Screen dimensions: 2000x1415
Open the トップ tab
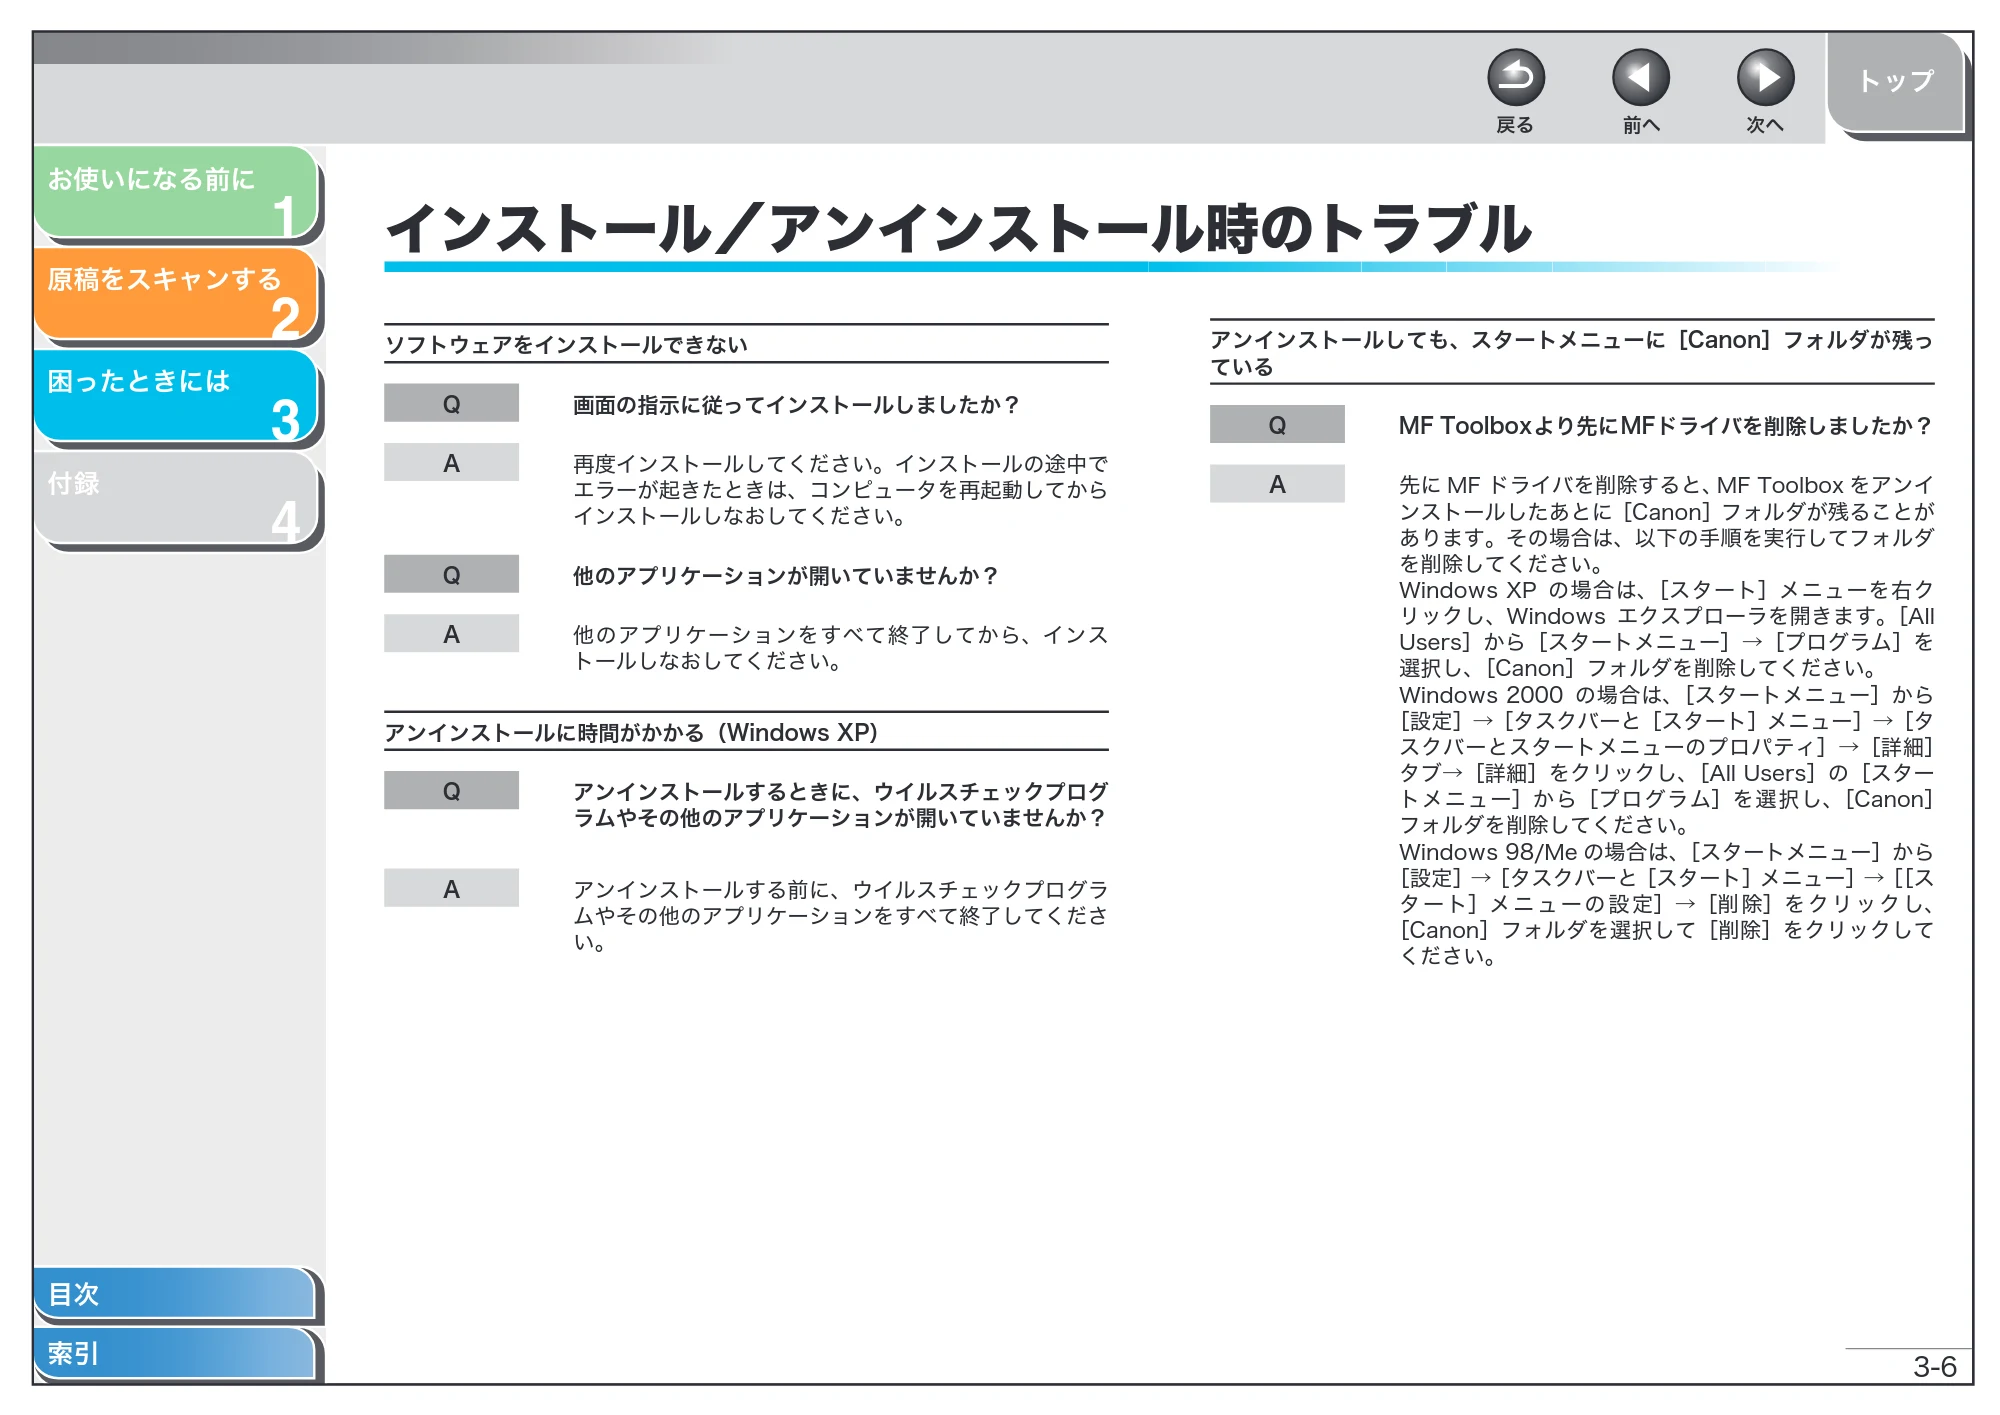coord(1896,82)
